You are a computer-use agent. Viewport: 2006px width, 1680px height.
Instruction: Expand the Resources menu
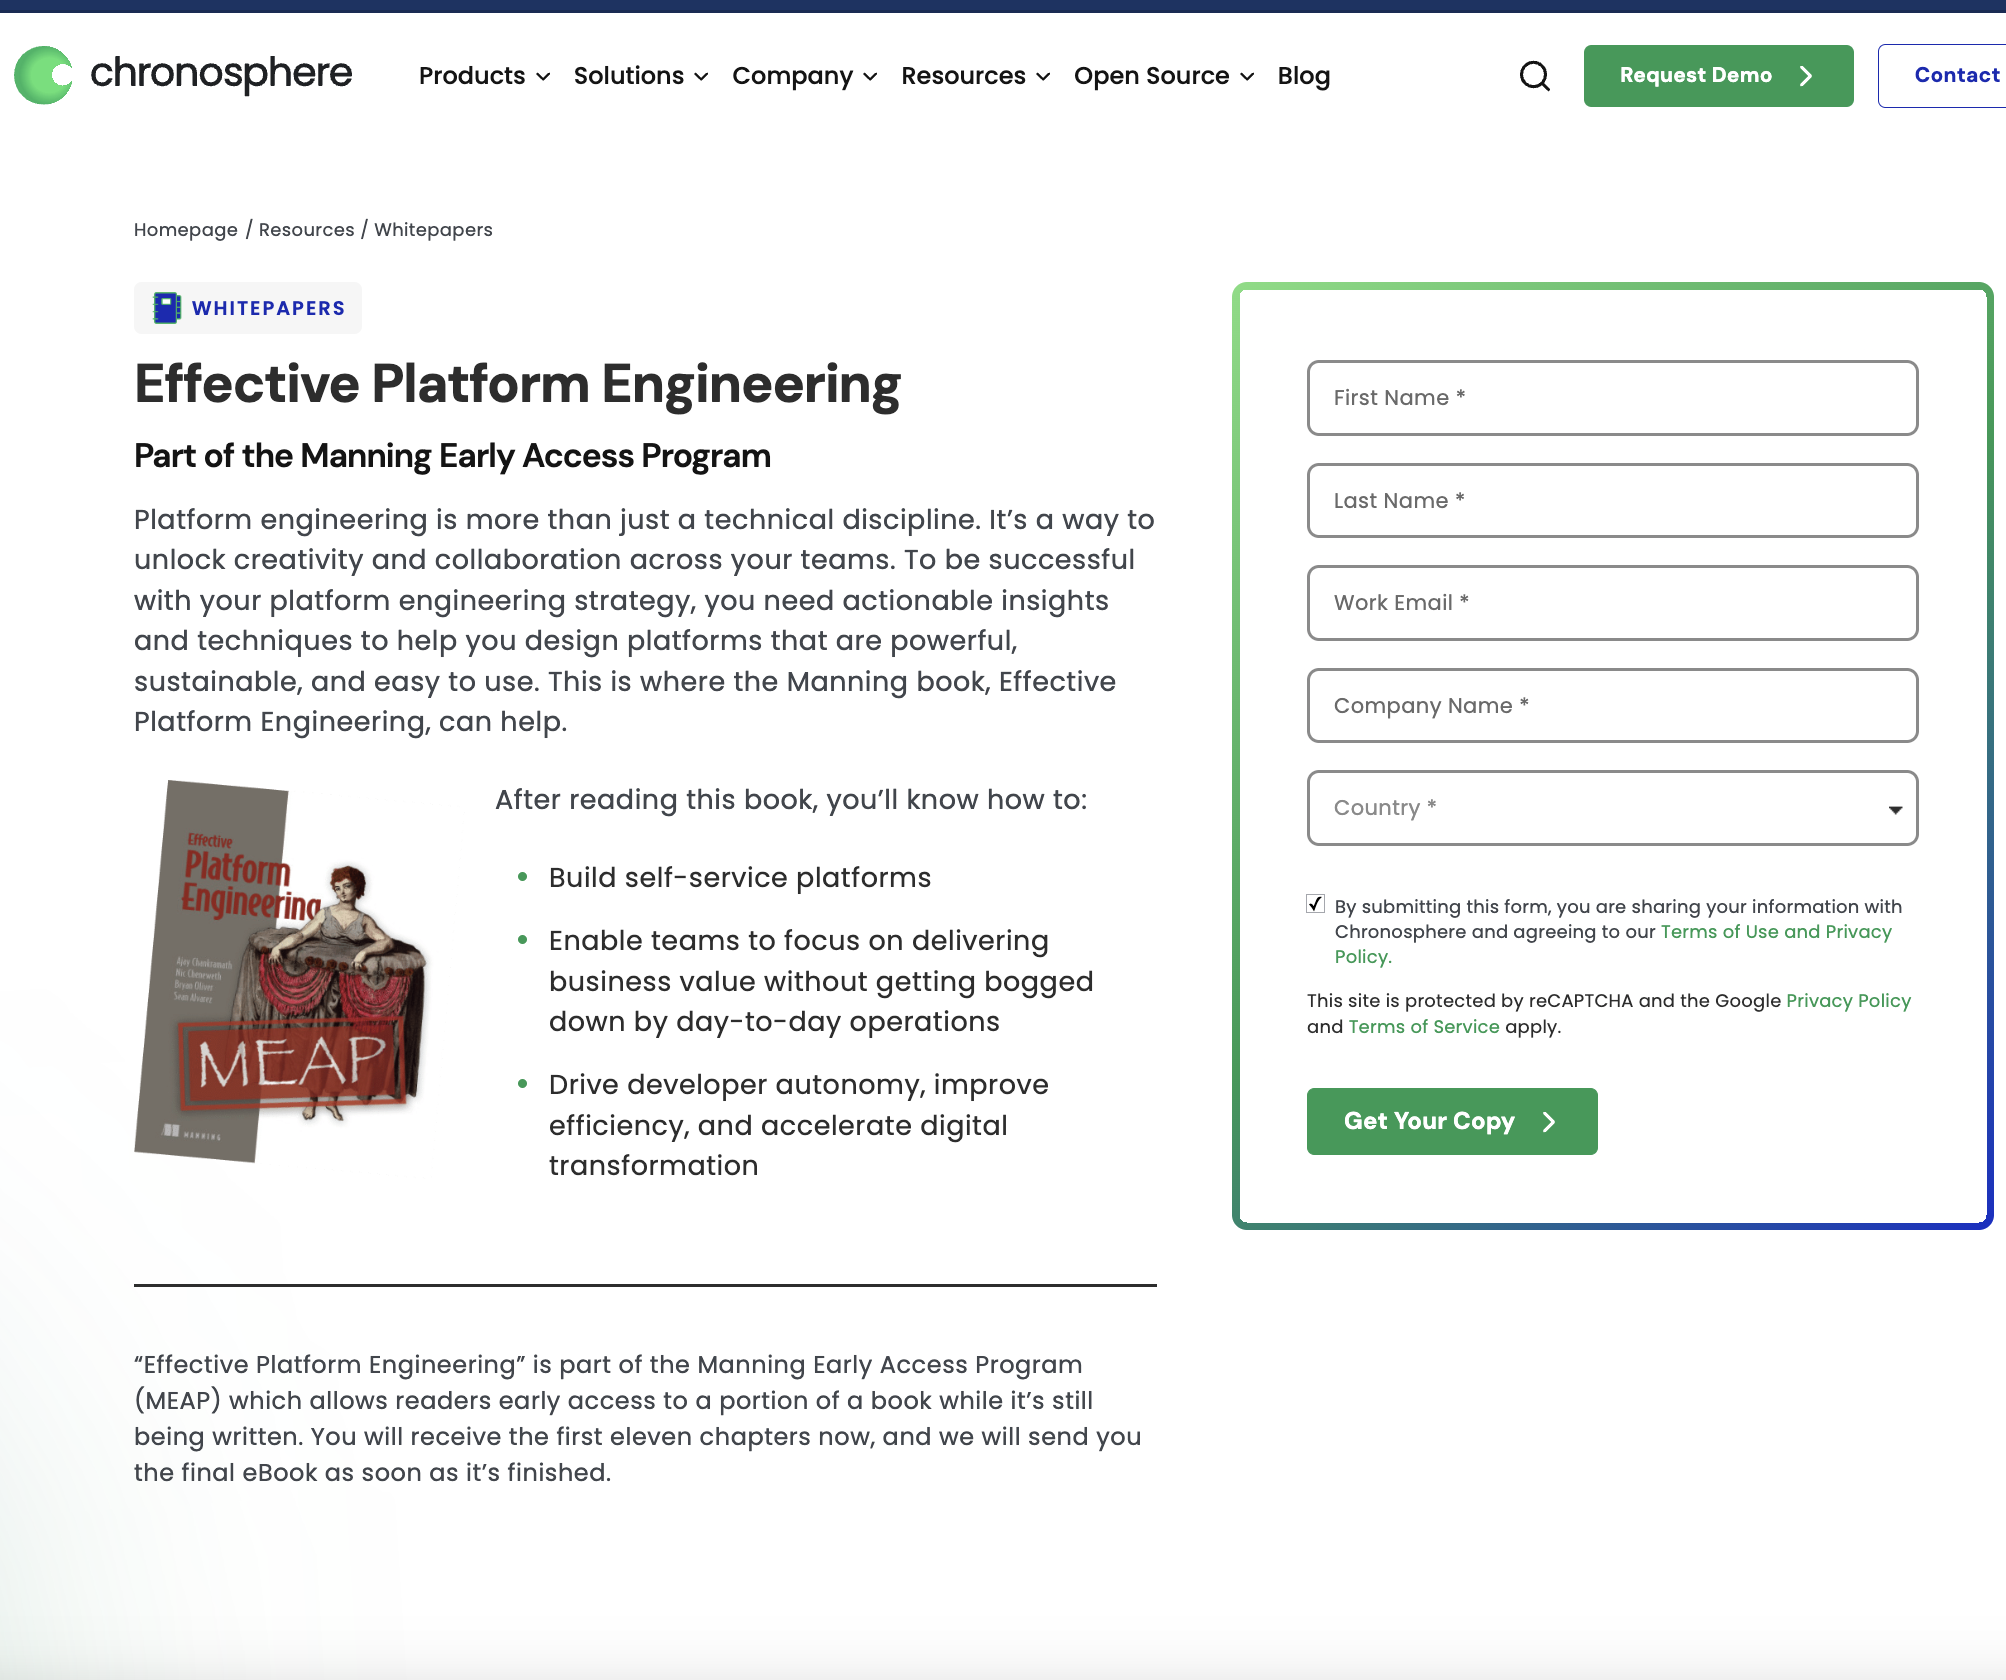point(976,76)
